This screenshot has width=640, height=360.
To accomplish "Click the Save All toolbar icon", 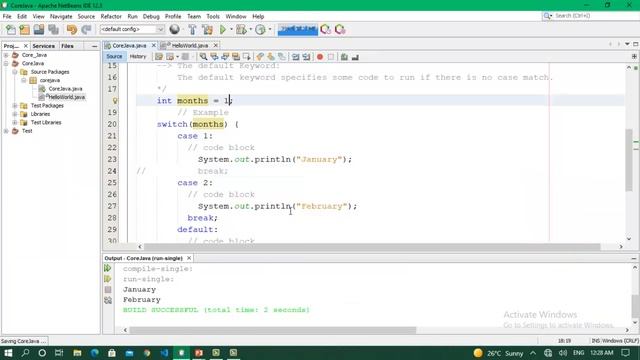I will [x=53, y=29].
